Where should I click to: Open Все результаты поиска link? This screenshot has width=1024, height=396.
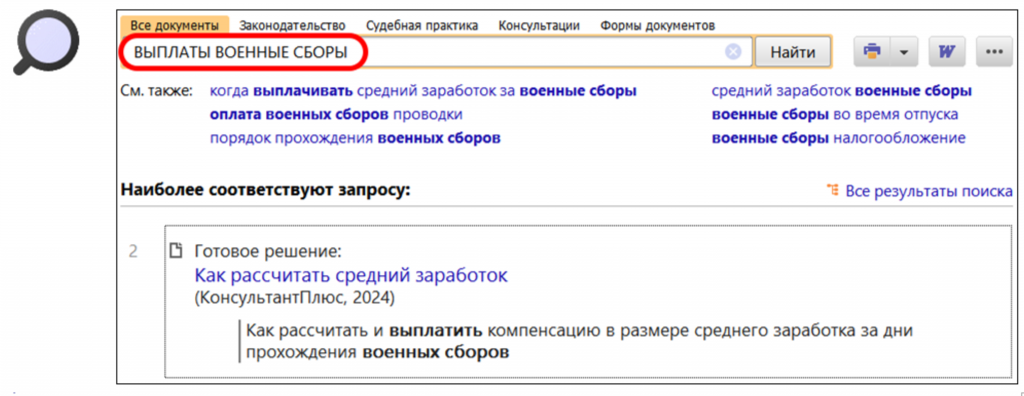pyautogui.click(x=929, y=191)
